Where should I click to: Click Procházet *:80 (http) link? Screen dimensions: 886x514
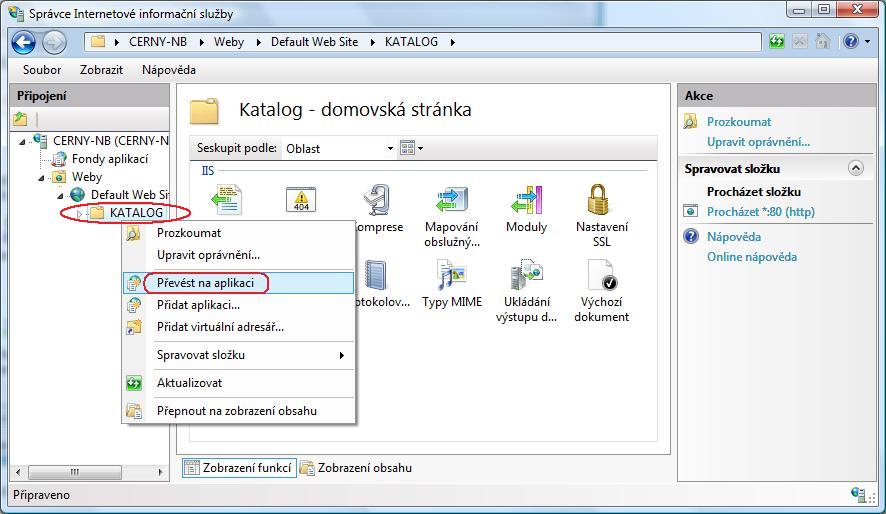pos(760,212)
